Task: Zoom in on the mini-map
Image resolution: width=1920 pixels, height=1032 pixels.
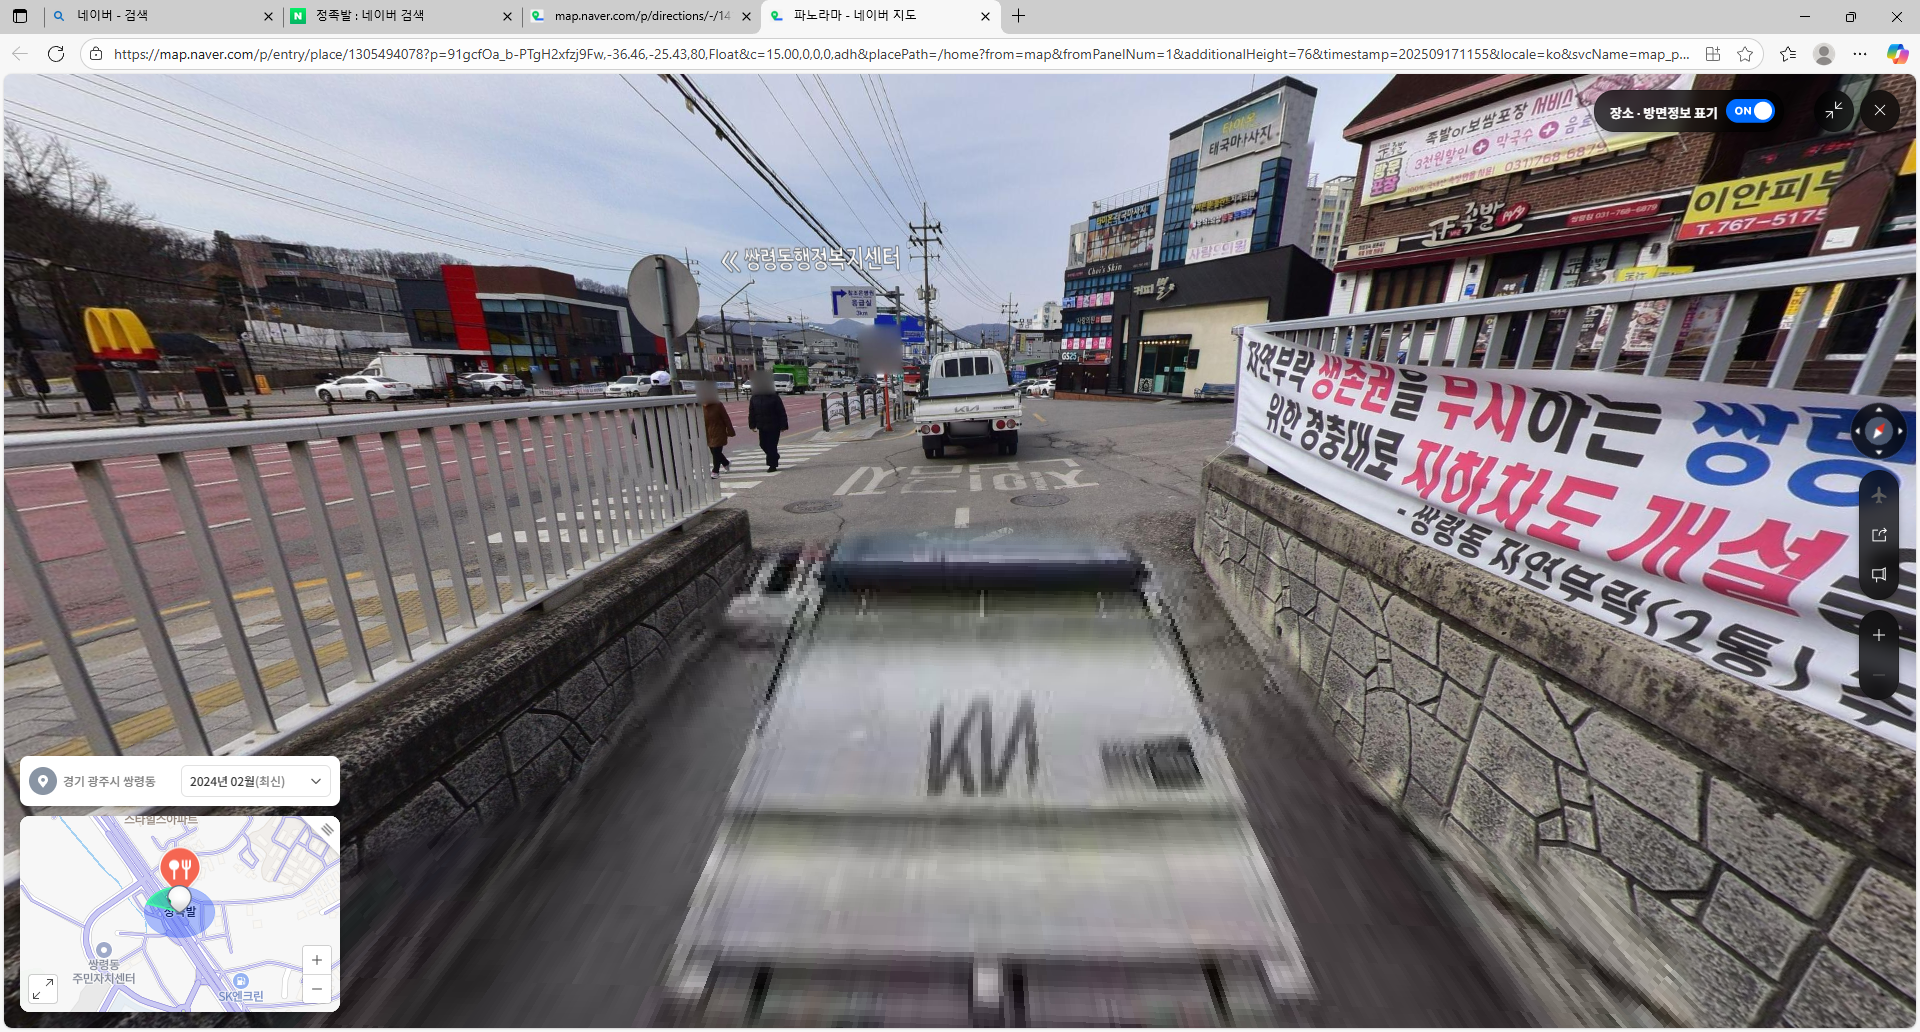Action: pyautogui.click(x=316, y=960)
